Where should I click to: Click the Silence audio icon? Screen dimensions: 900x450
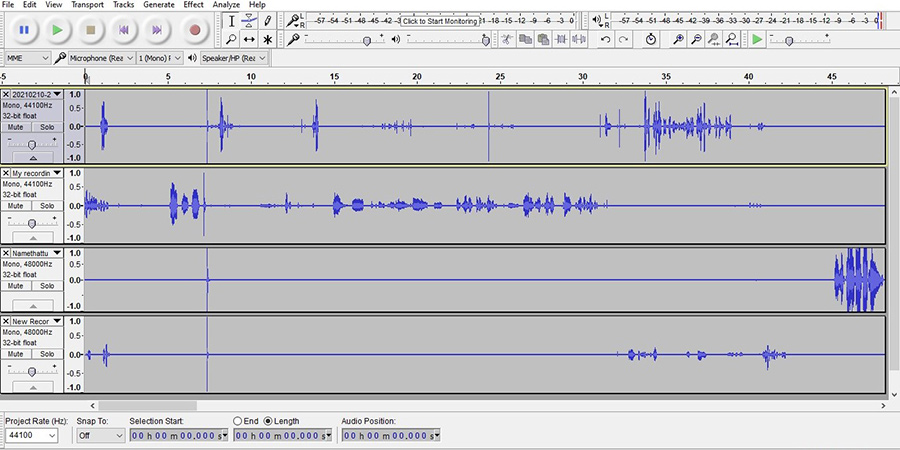[x=579, y=40]
